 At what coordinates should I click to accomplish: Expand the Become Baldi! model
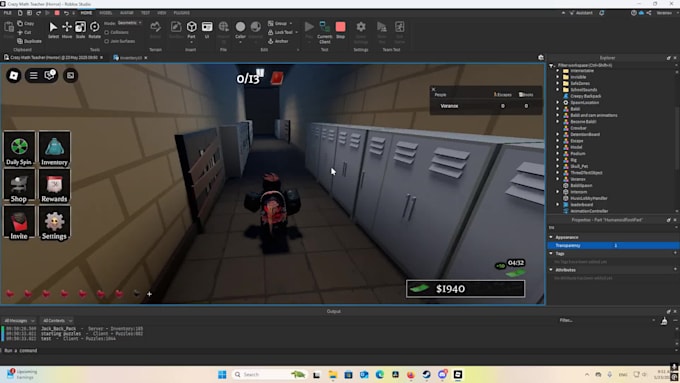(x=558, y=121)
